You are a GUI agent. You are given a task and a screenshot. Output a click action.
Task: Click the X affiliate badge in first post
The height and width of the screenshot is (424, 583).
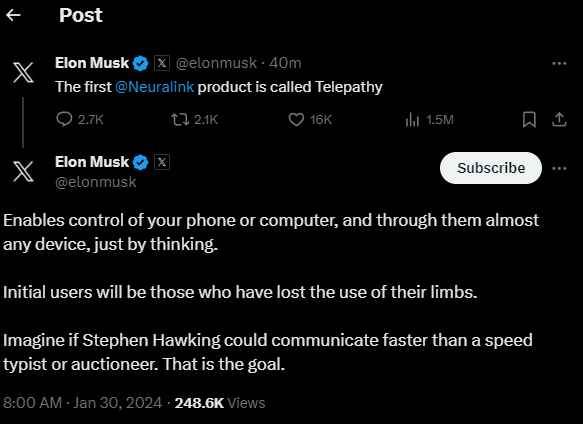point(162,63)
